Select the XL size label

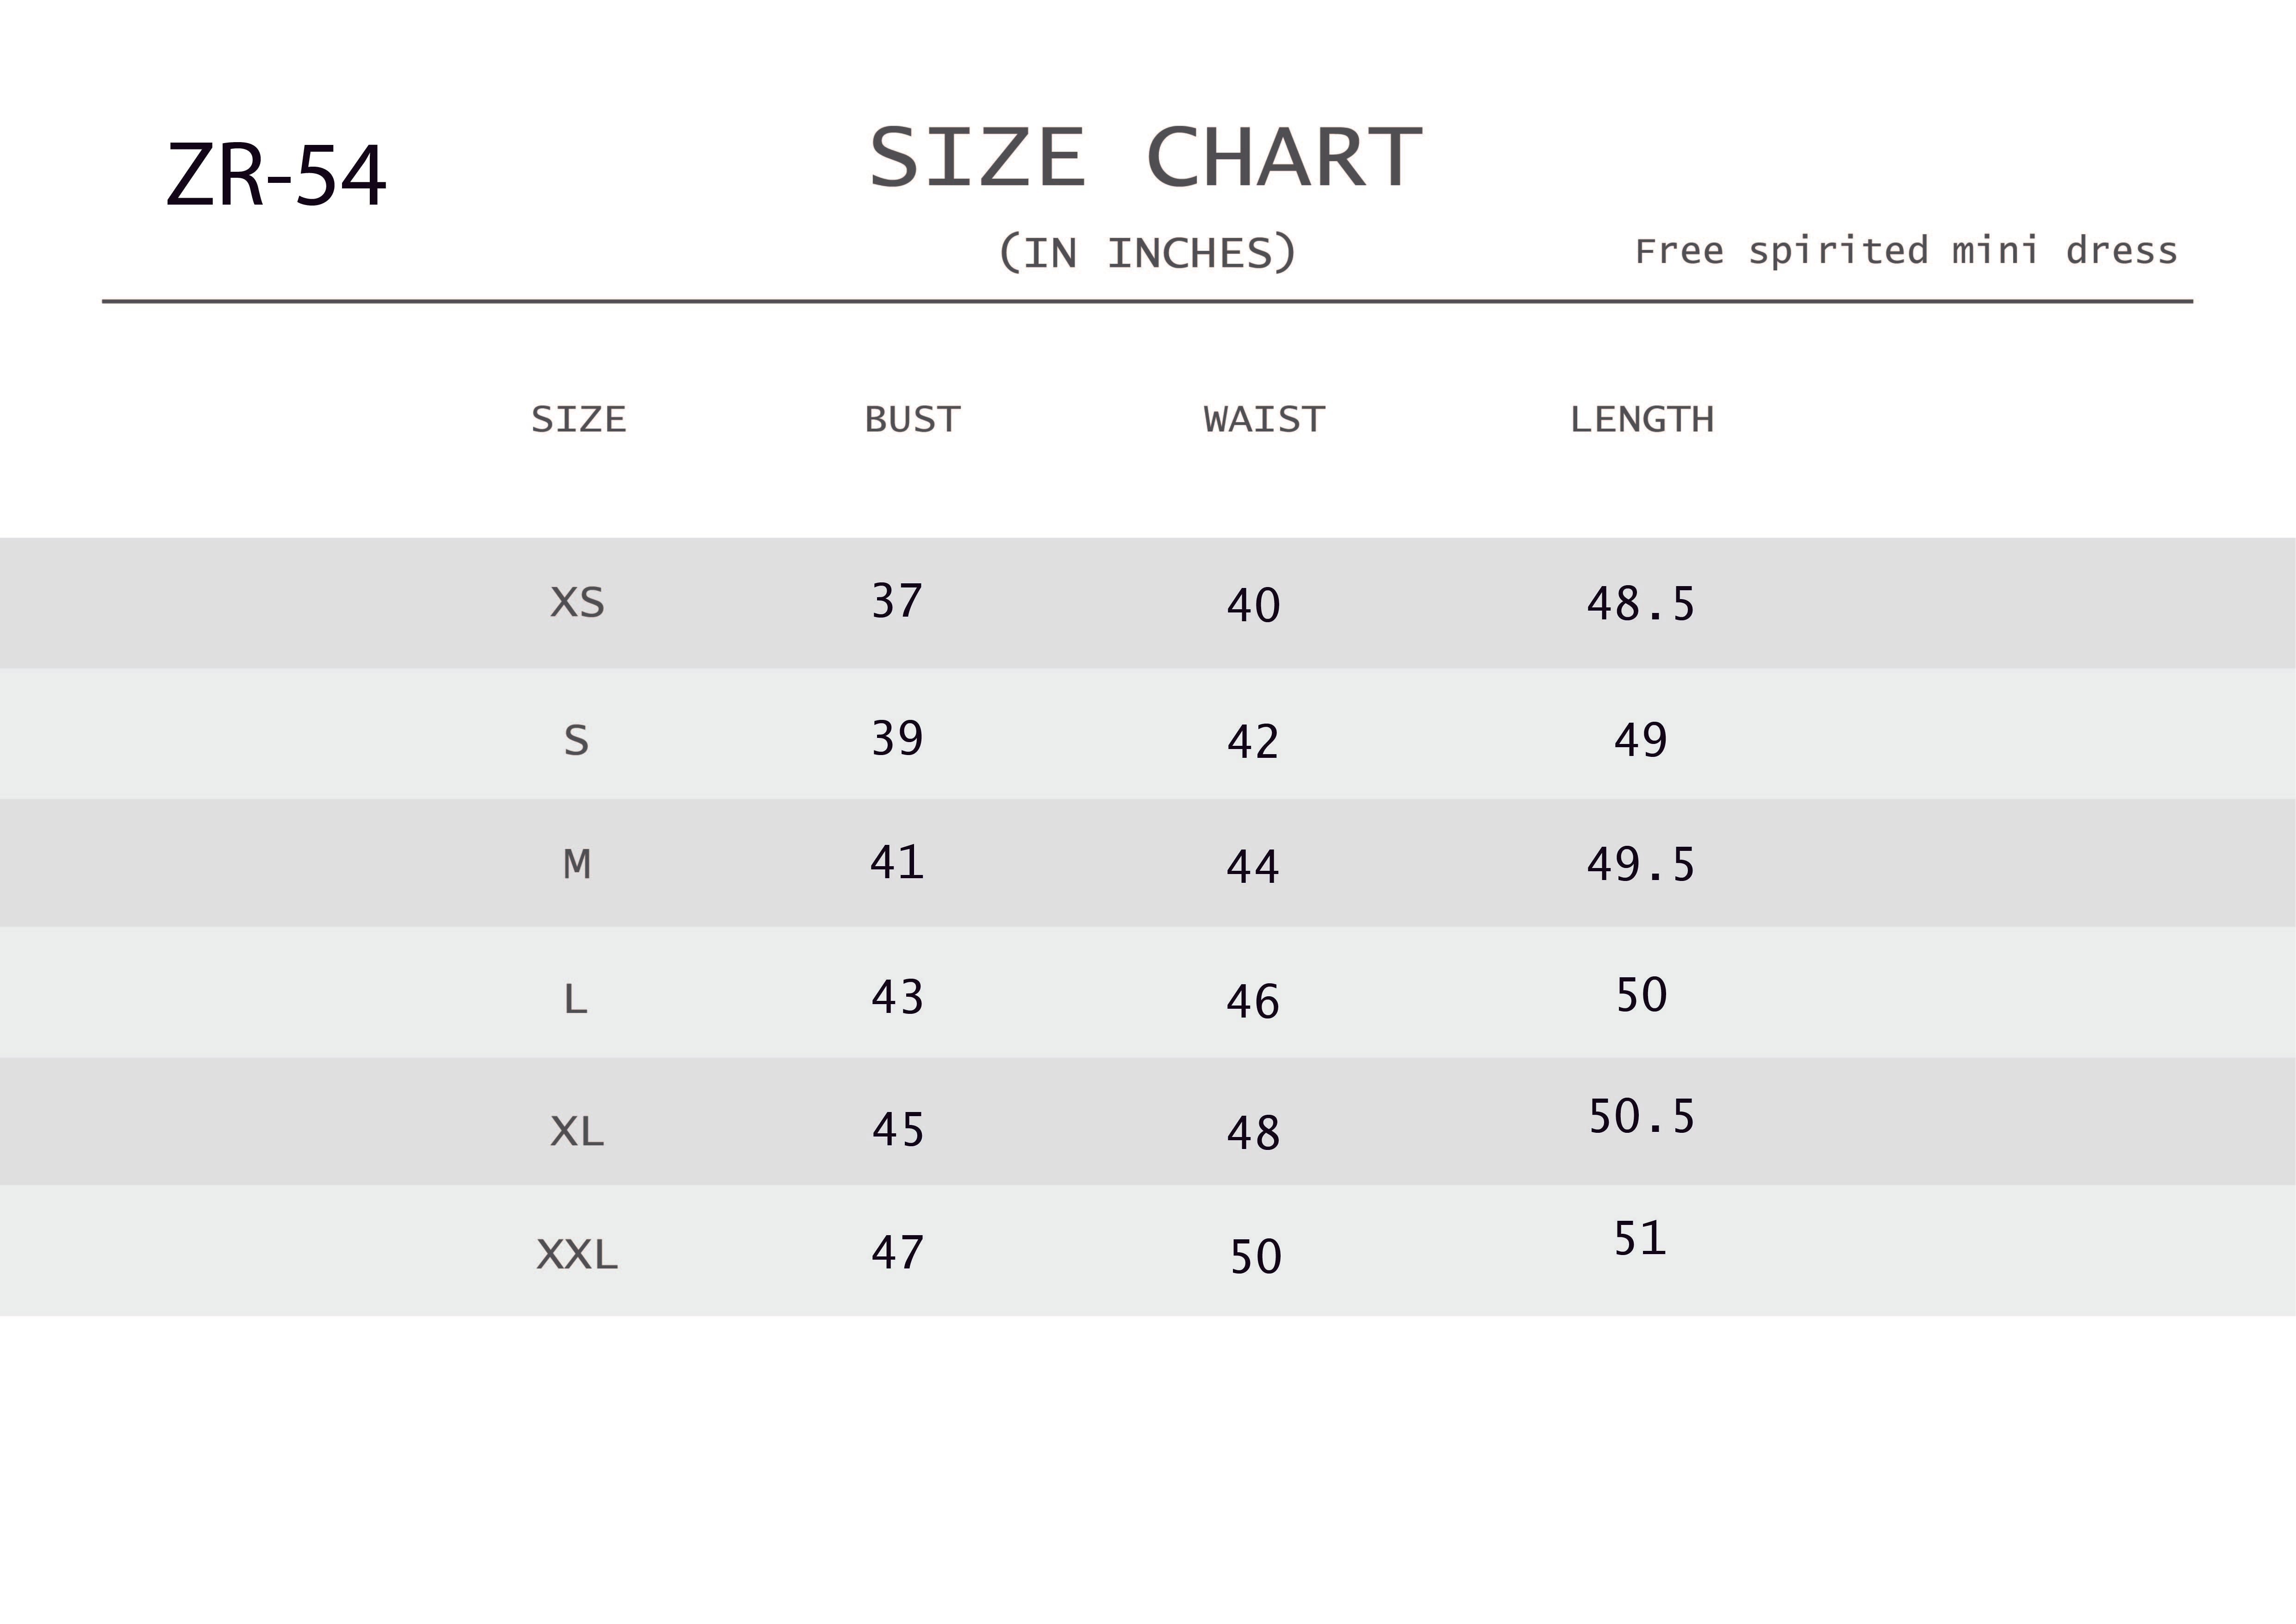[577, 1131]
